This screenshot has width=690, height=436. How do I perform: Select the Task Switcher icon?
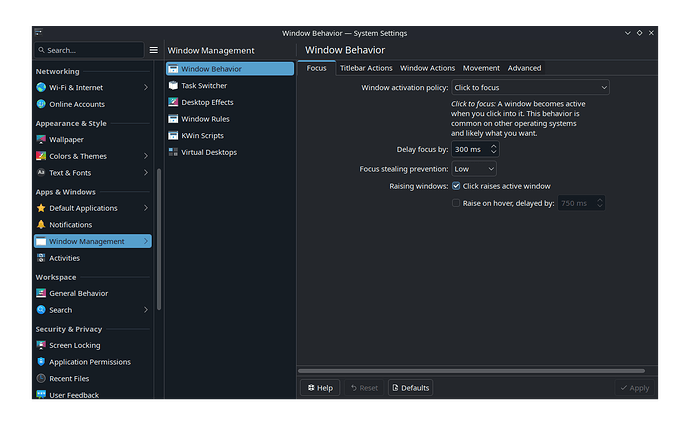point(173,86)
